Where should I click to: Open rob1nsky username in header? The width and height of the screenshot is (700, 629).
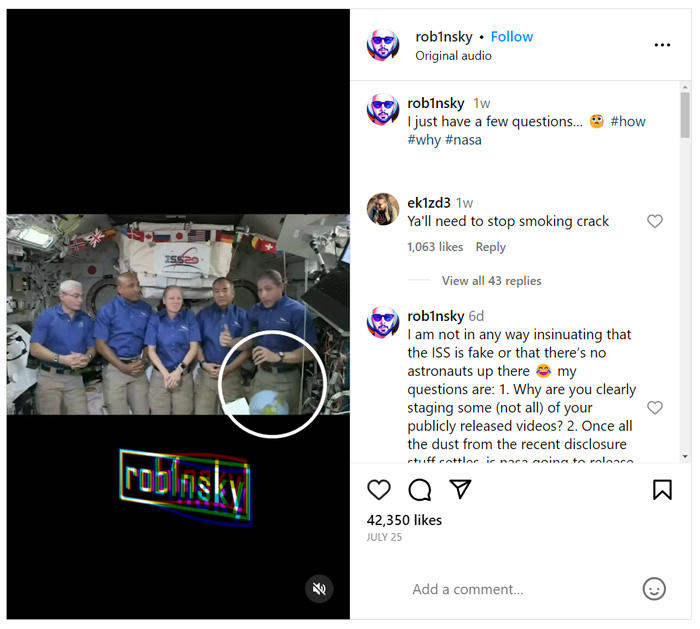click(444, 37)
